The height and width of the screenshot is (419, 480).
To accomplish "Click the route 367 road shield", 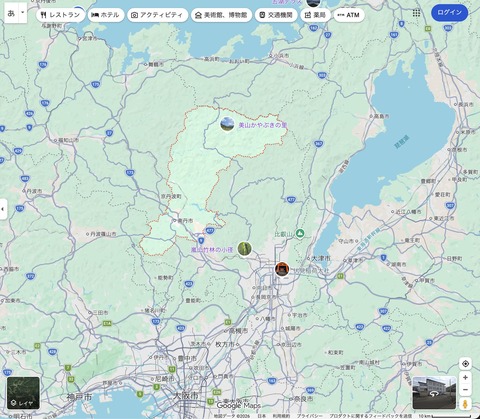I will [x=319, y=144].
